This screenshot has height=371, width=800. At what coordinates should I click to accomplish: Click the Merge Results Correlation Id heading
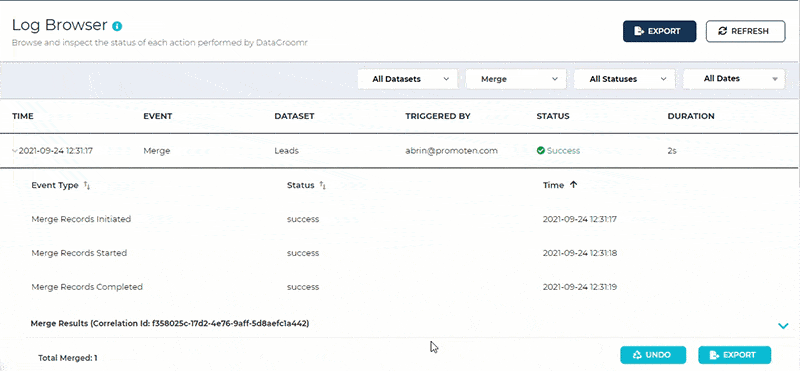(170, 323)
